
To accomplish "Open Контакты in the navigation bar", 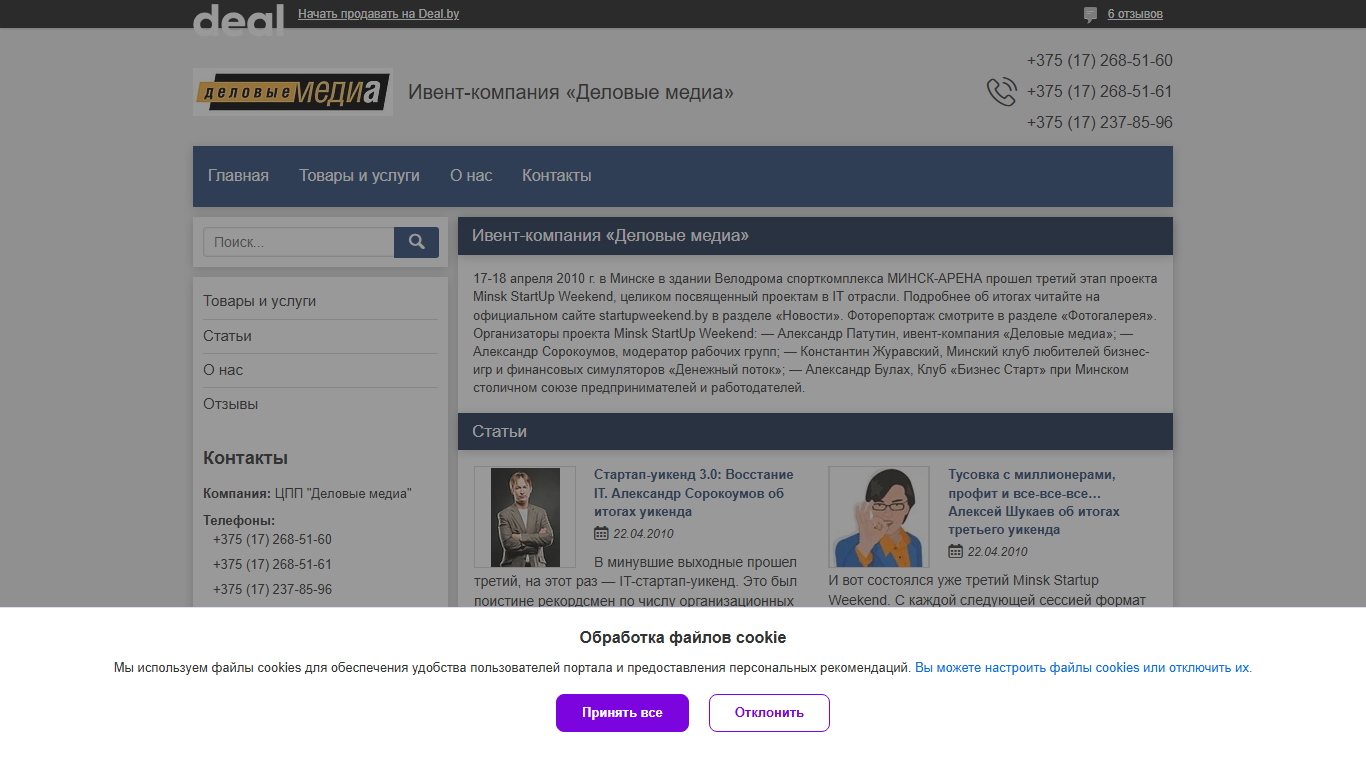I will (557, 175).
